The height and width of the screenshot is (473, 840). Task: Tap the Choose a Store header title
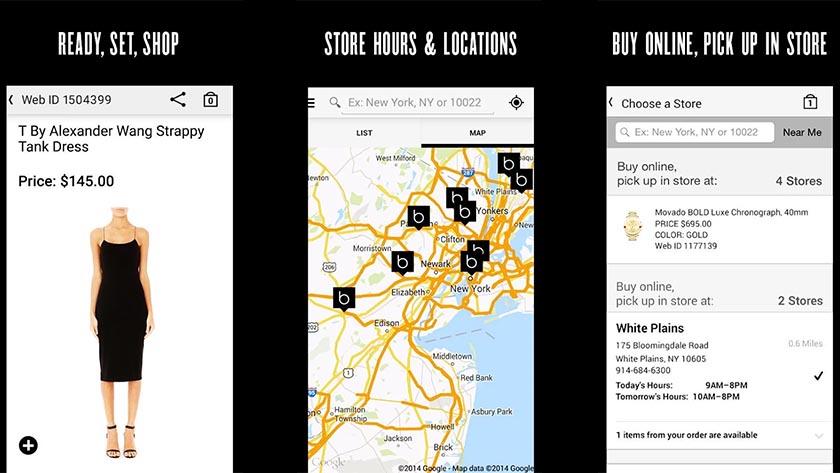[661, 103]
